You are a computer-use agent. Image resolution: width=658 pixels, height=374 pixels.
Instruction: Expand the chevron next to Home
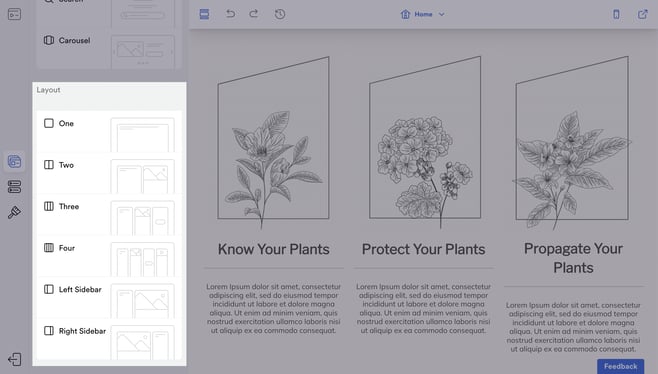click(441, 14)
